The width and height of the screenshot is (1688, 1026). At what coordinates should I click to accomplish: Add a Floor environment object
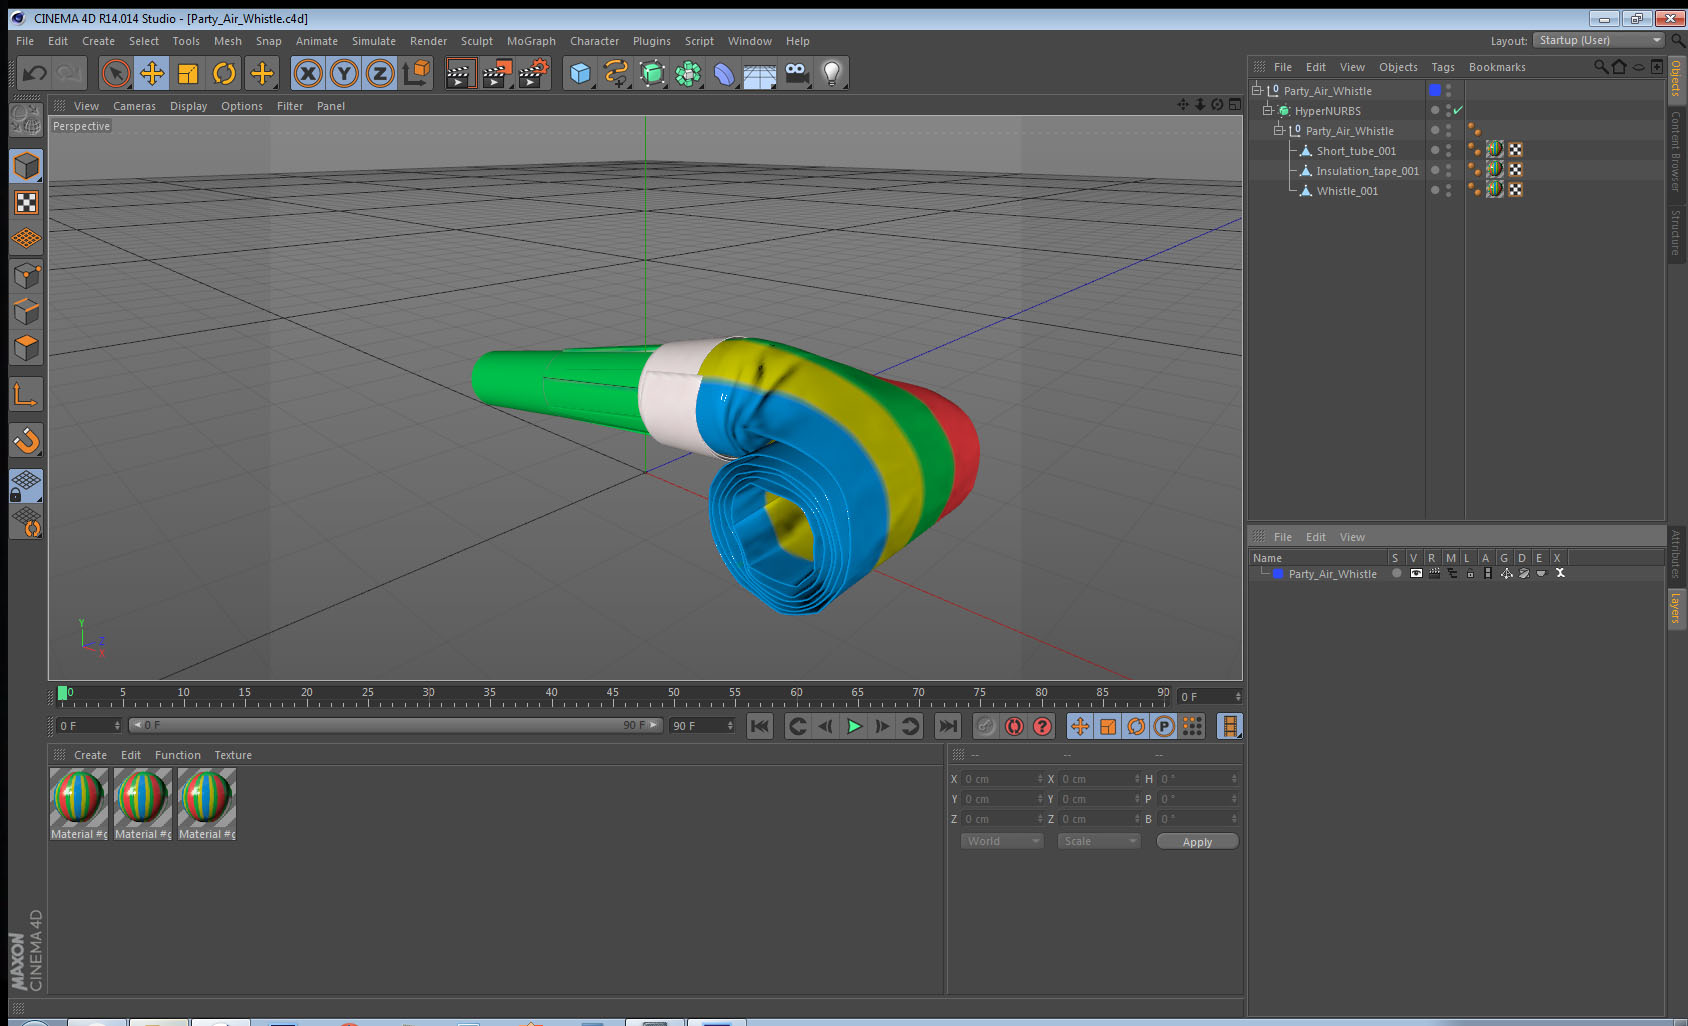(x=760, y=73)
